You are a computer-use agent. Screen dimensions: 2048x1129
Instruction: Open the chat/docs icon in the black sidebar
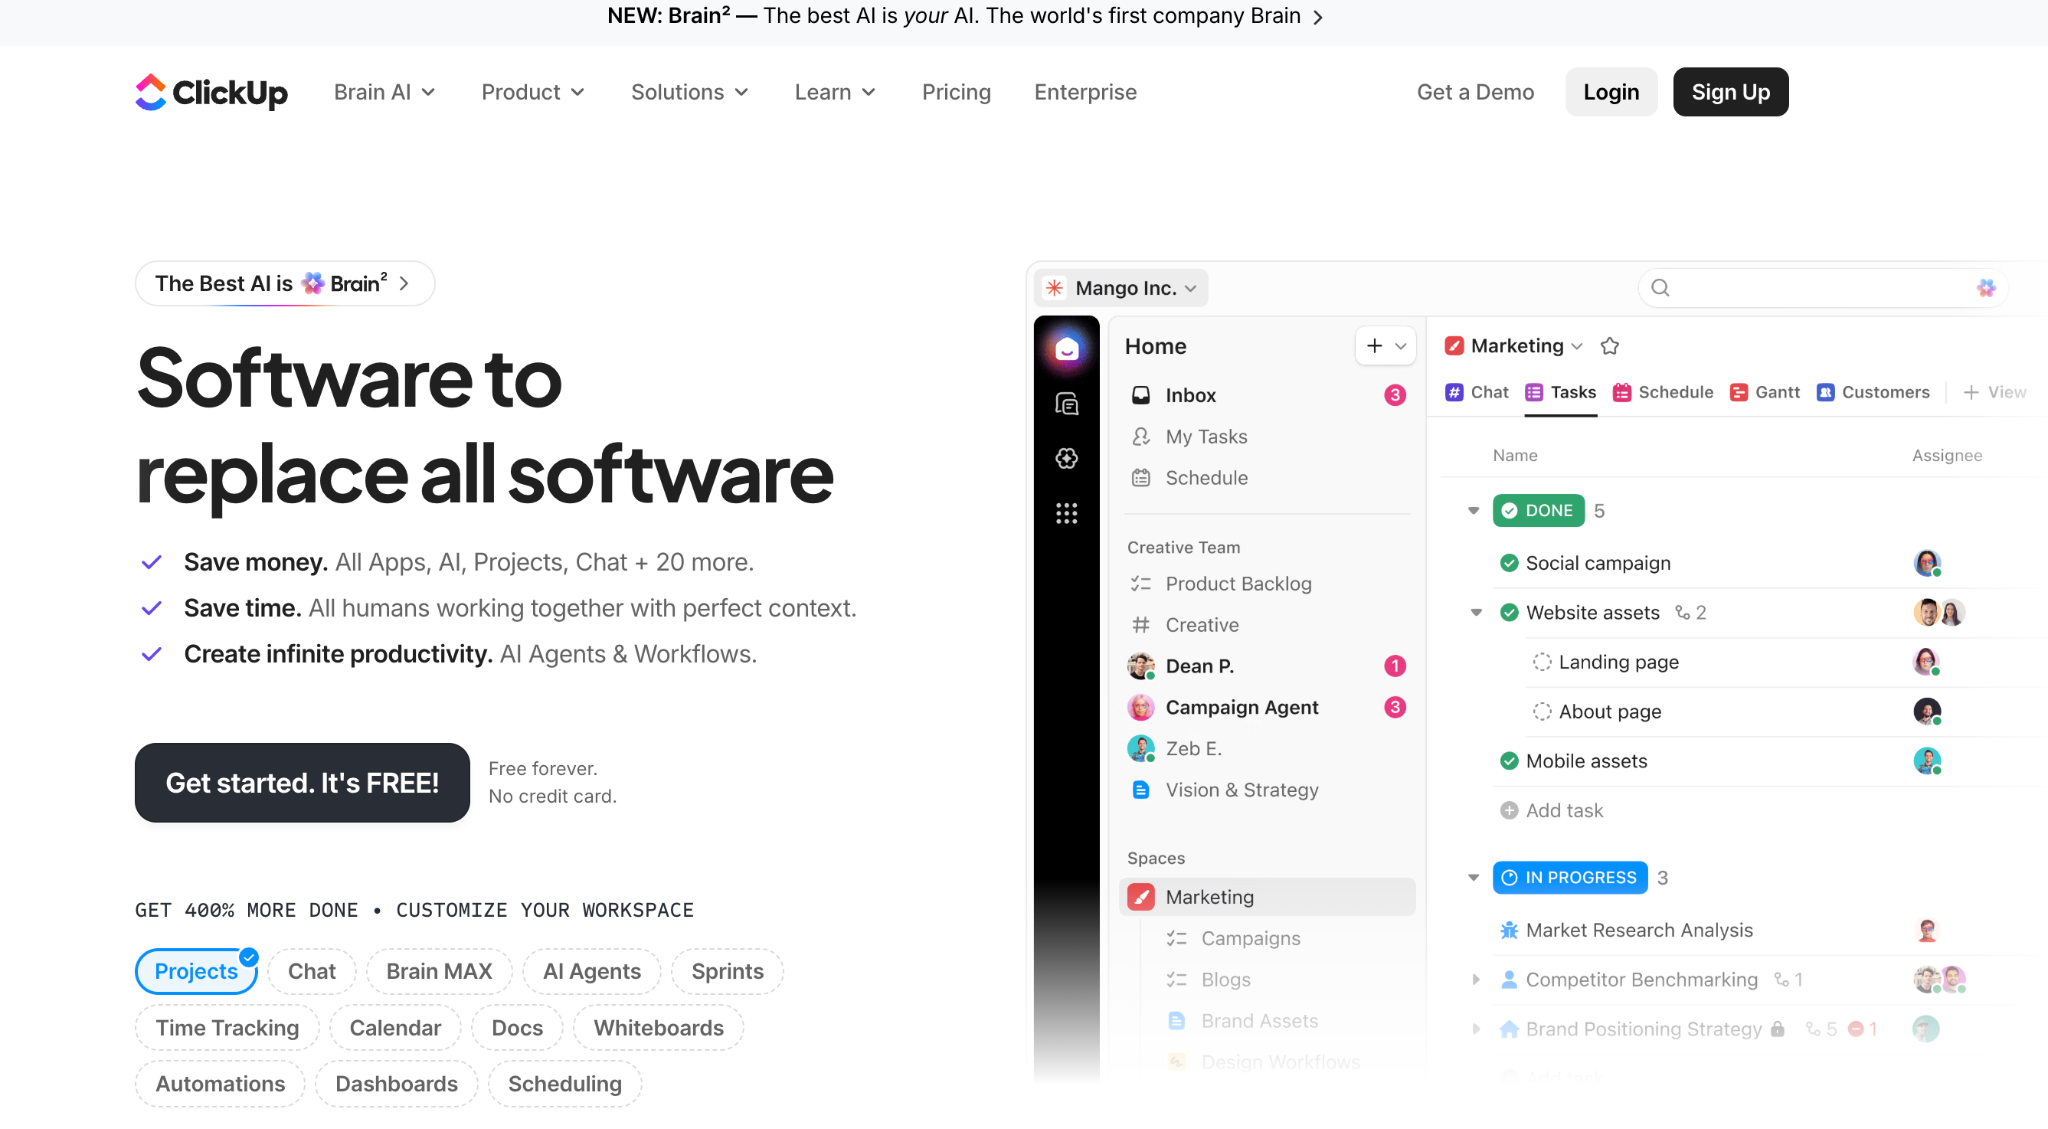(x=1067, y=404)
